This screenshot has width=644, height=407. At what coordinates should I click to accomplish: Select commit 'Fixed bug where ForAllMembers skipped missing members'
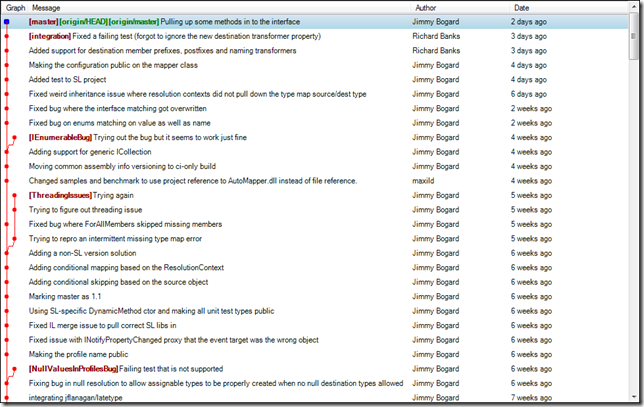125,224
